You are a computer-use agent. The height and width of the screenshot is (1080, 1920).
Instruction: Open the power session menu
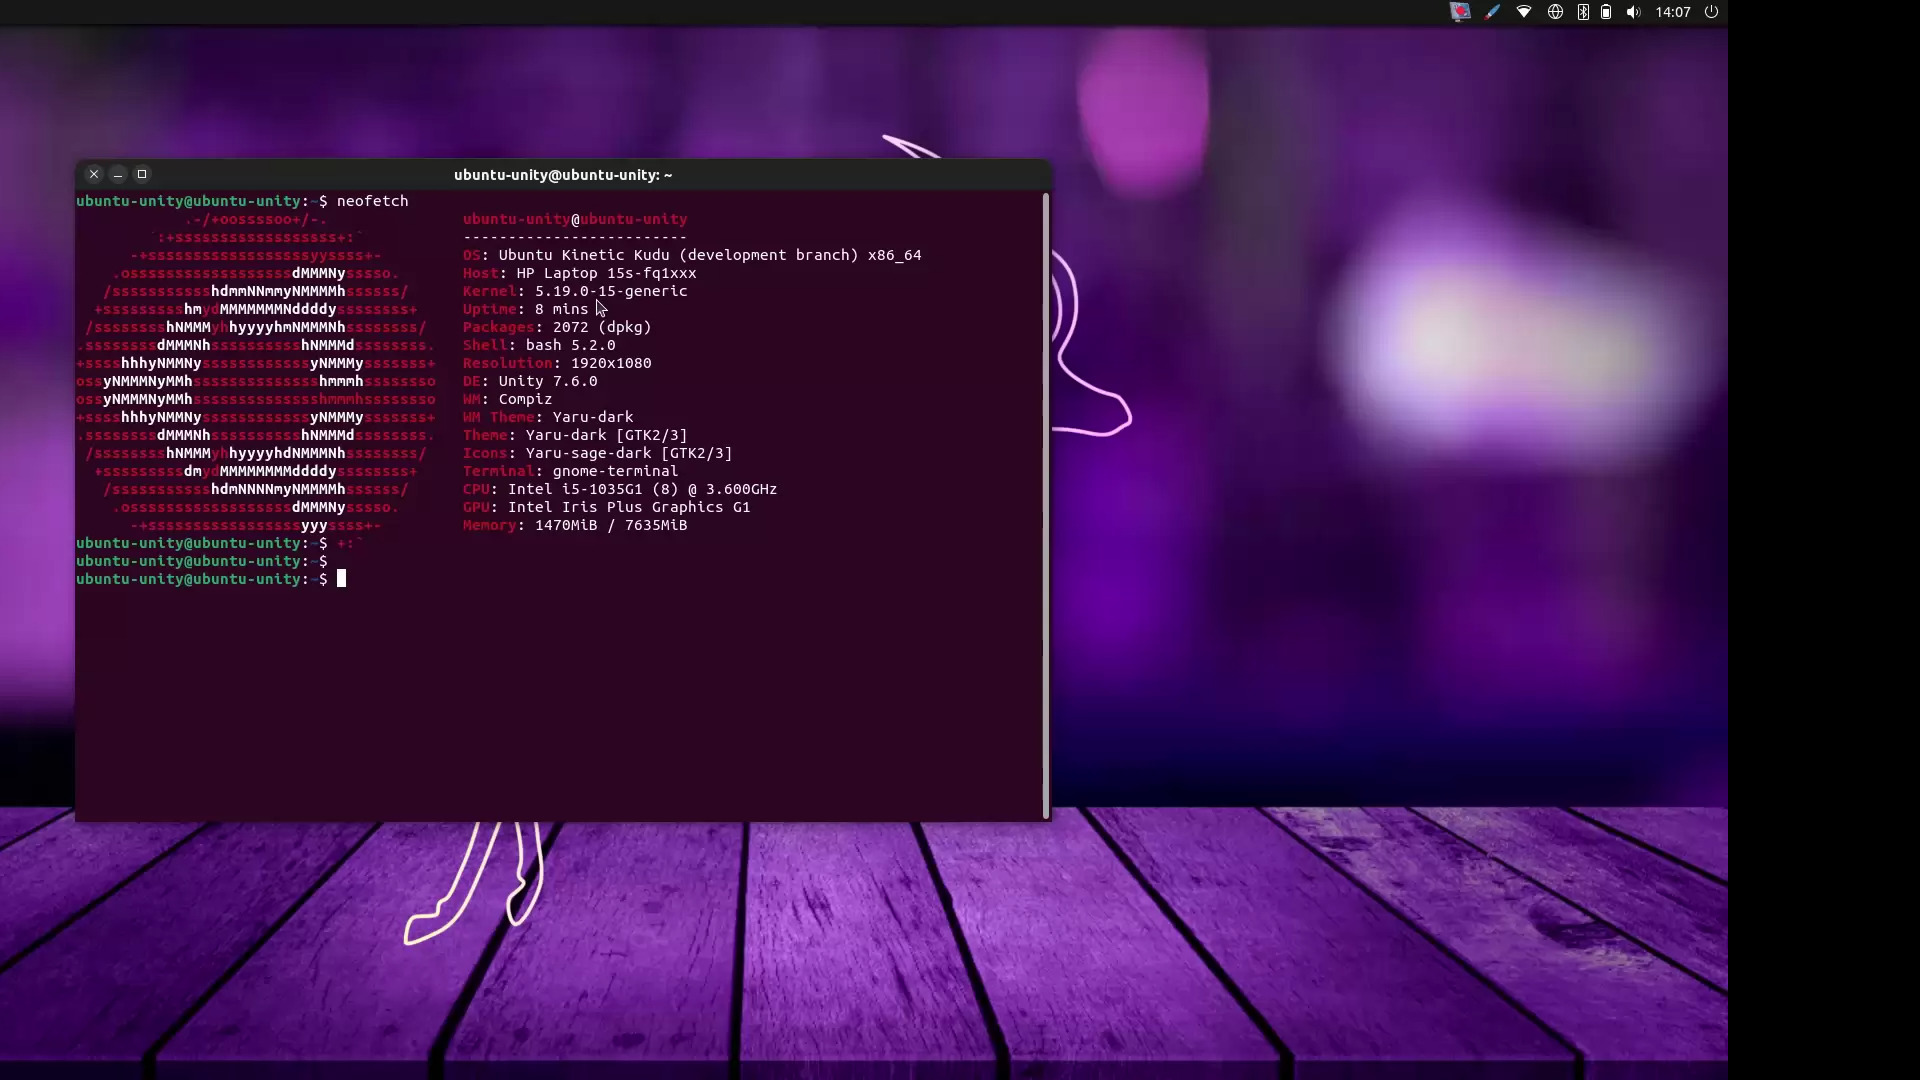point(1711,12)
